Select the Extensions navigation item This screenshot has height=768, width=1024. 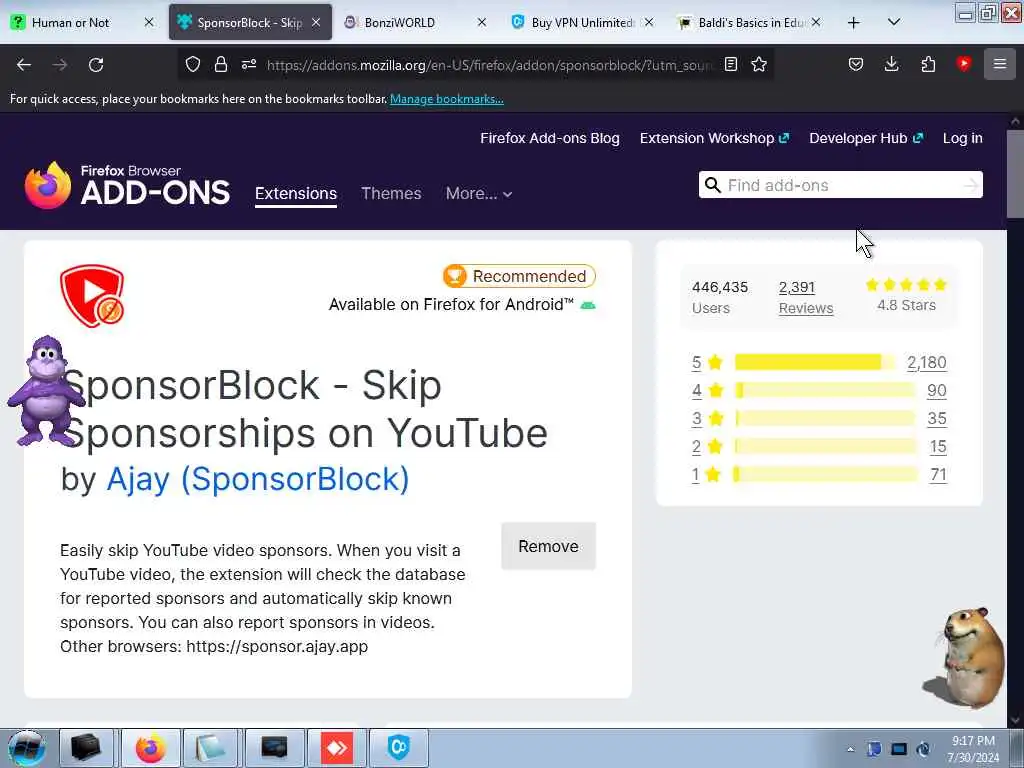[x=296, y=194]
